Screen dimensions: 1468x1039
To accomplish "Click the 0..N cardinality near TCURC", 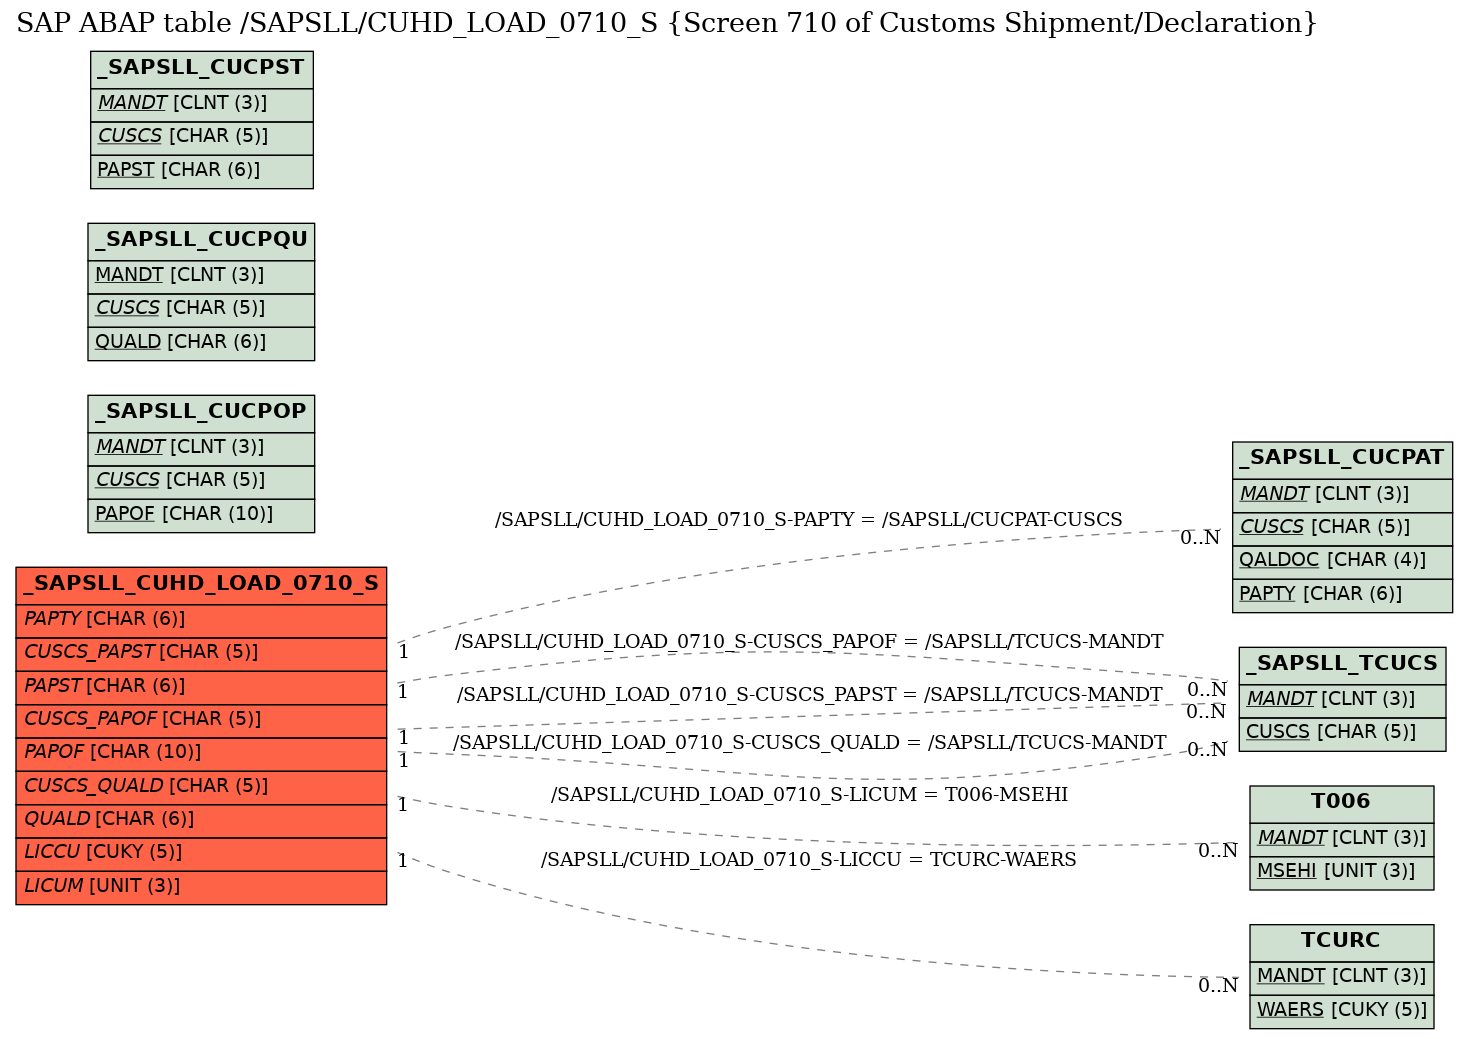I will (1218, 986).
